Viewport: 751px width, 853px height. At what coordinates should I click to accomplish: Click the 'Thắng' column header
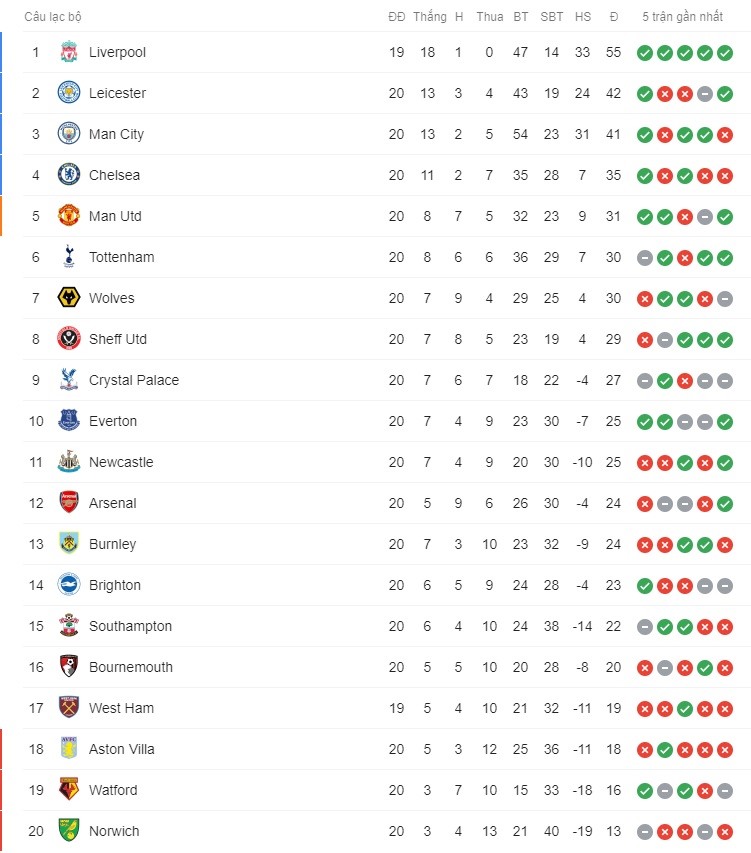[430, 17]
